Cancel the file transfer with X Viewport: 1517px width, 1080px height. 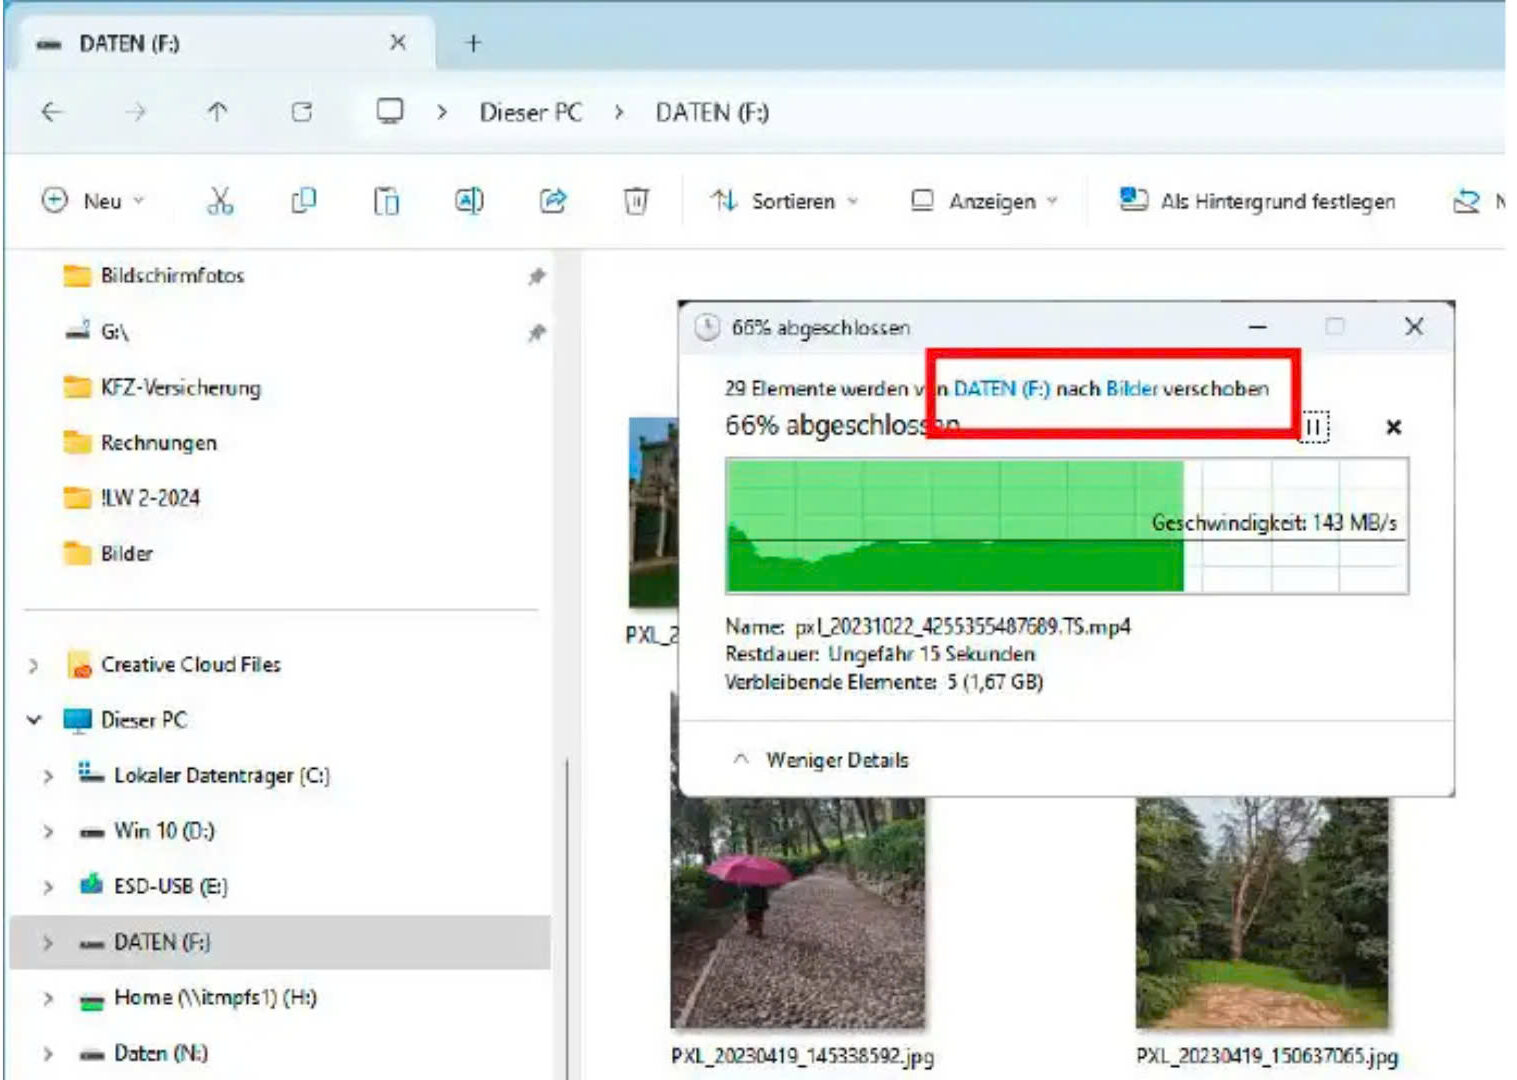click(1393, 427)
